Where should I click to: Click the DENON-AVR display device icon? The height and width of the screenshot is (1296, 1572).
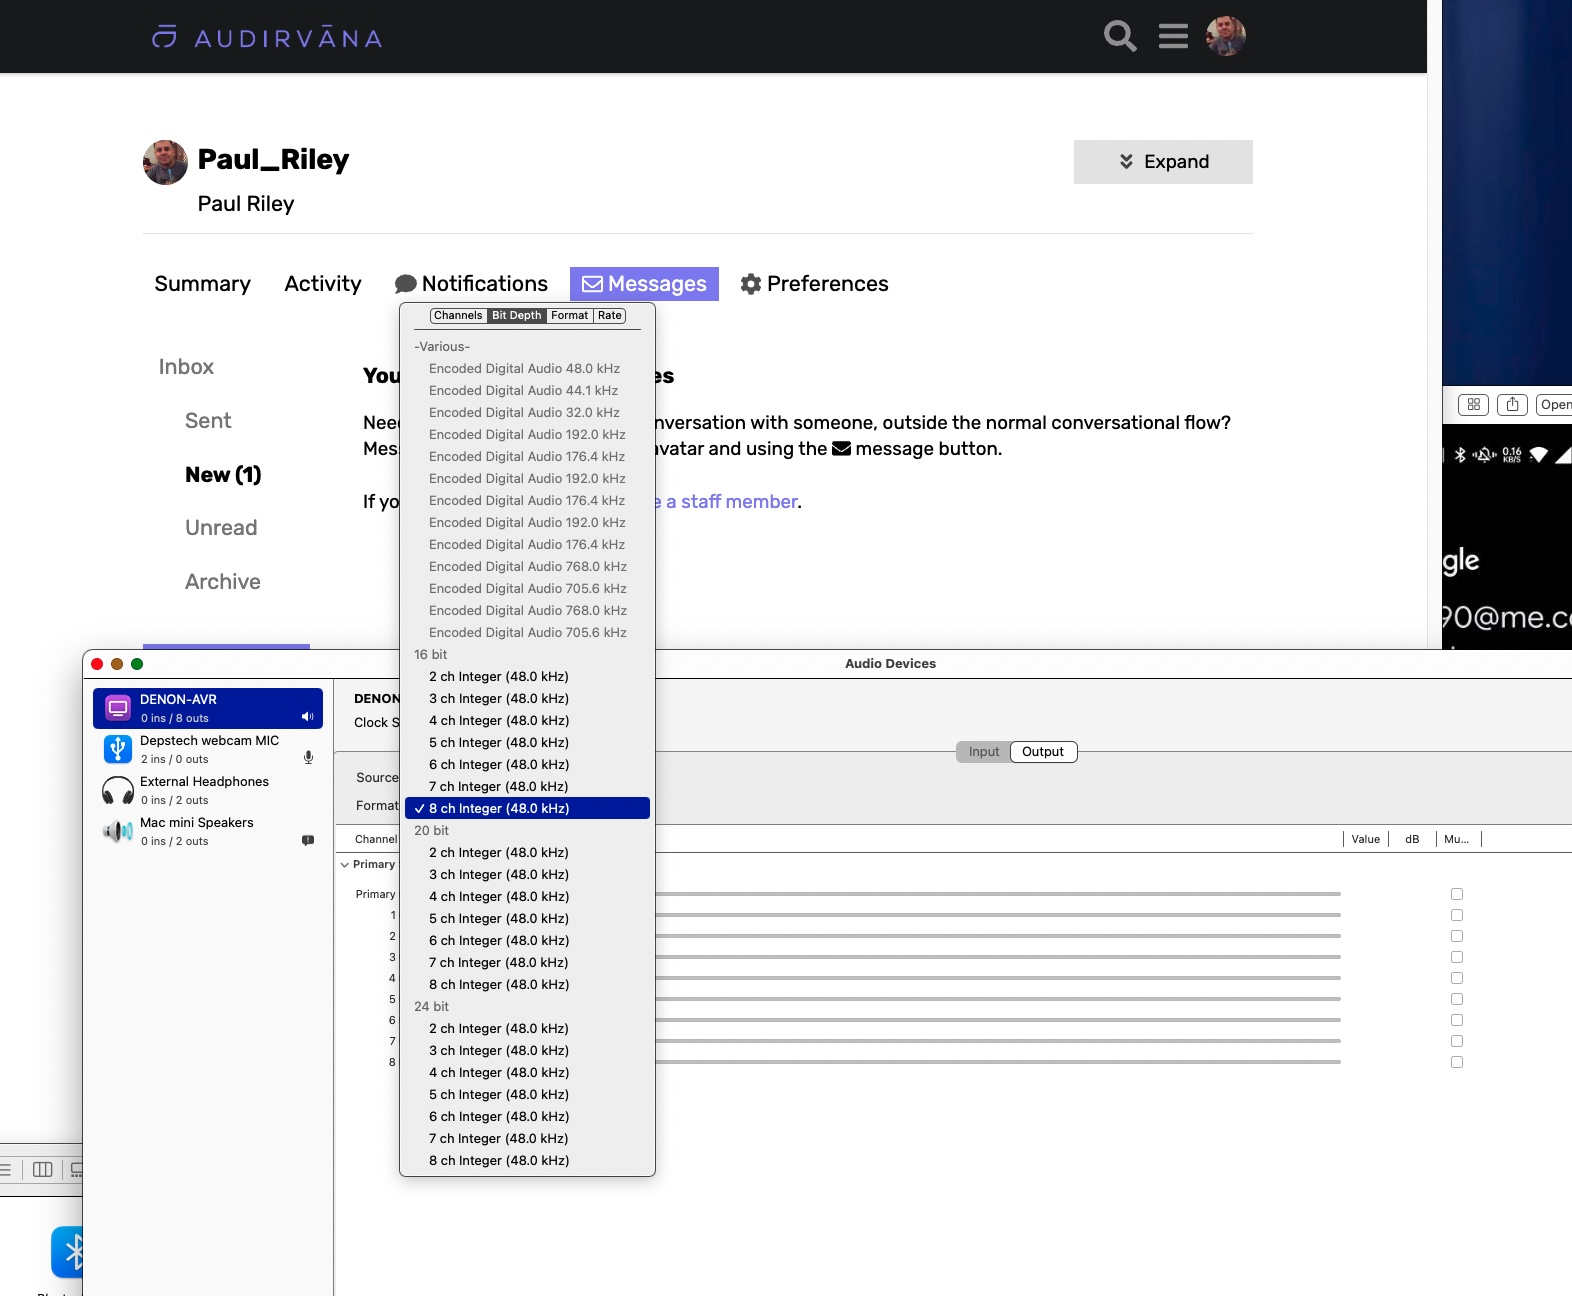pos(118,708)
